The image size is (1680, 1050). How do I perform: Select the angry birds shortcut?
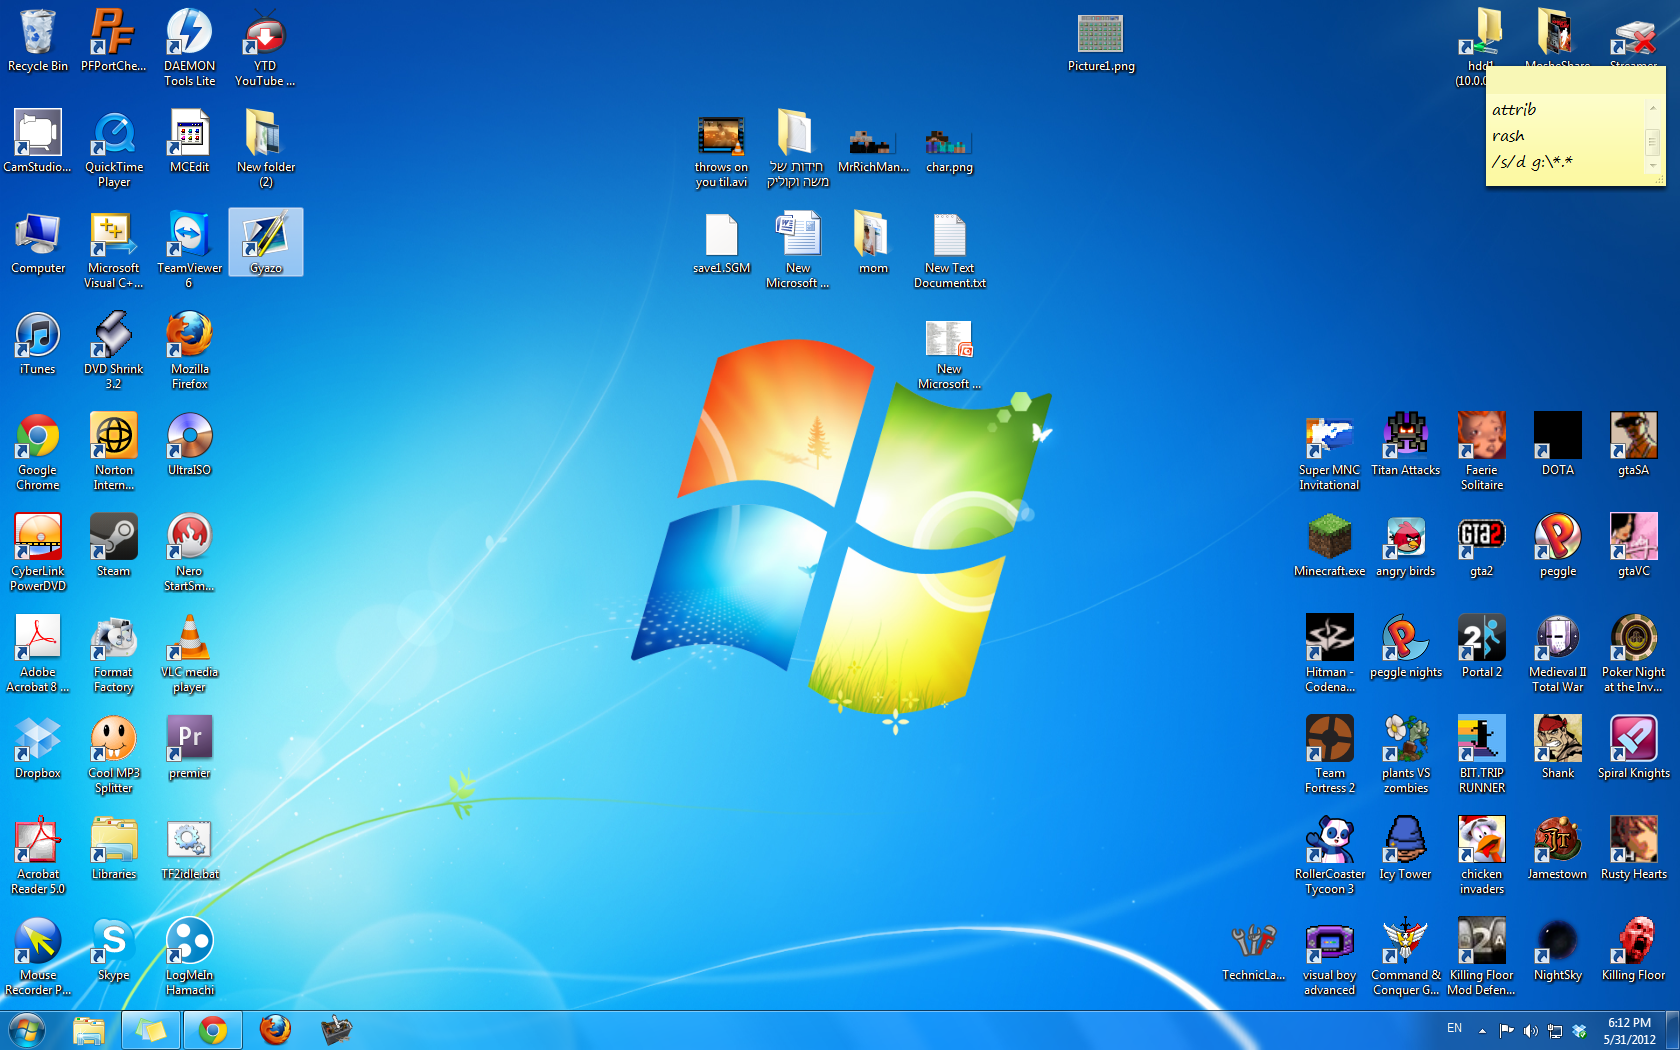click(x=1406, y=546)
